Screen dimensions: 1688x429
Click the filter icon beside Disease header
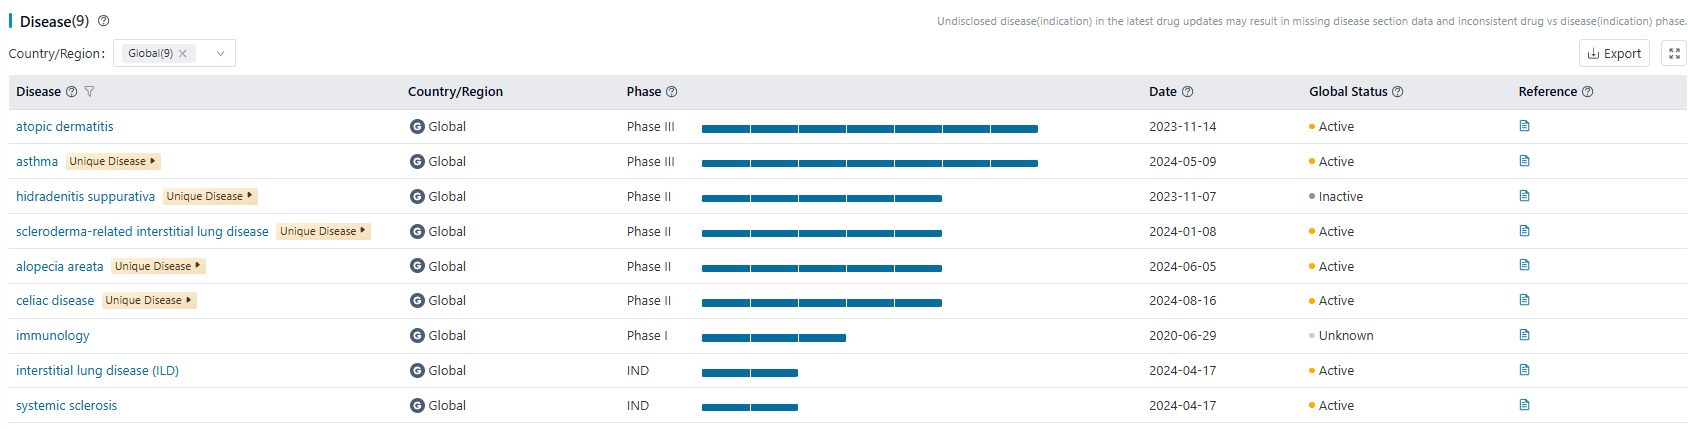[x=89, y=92]
